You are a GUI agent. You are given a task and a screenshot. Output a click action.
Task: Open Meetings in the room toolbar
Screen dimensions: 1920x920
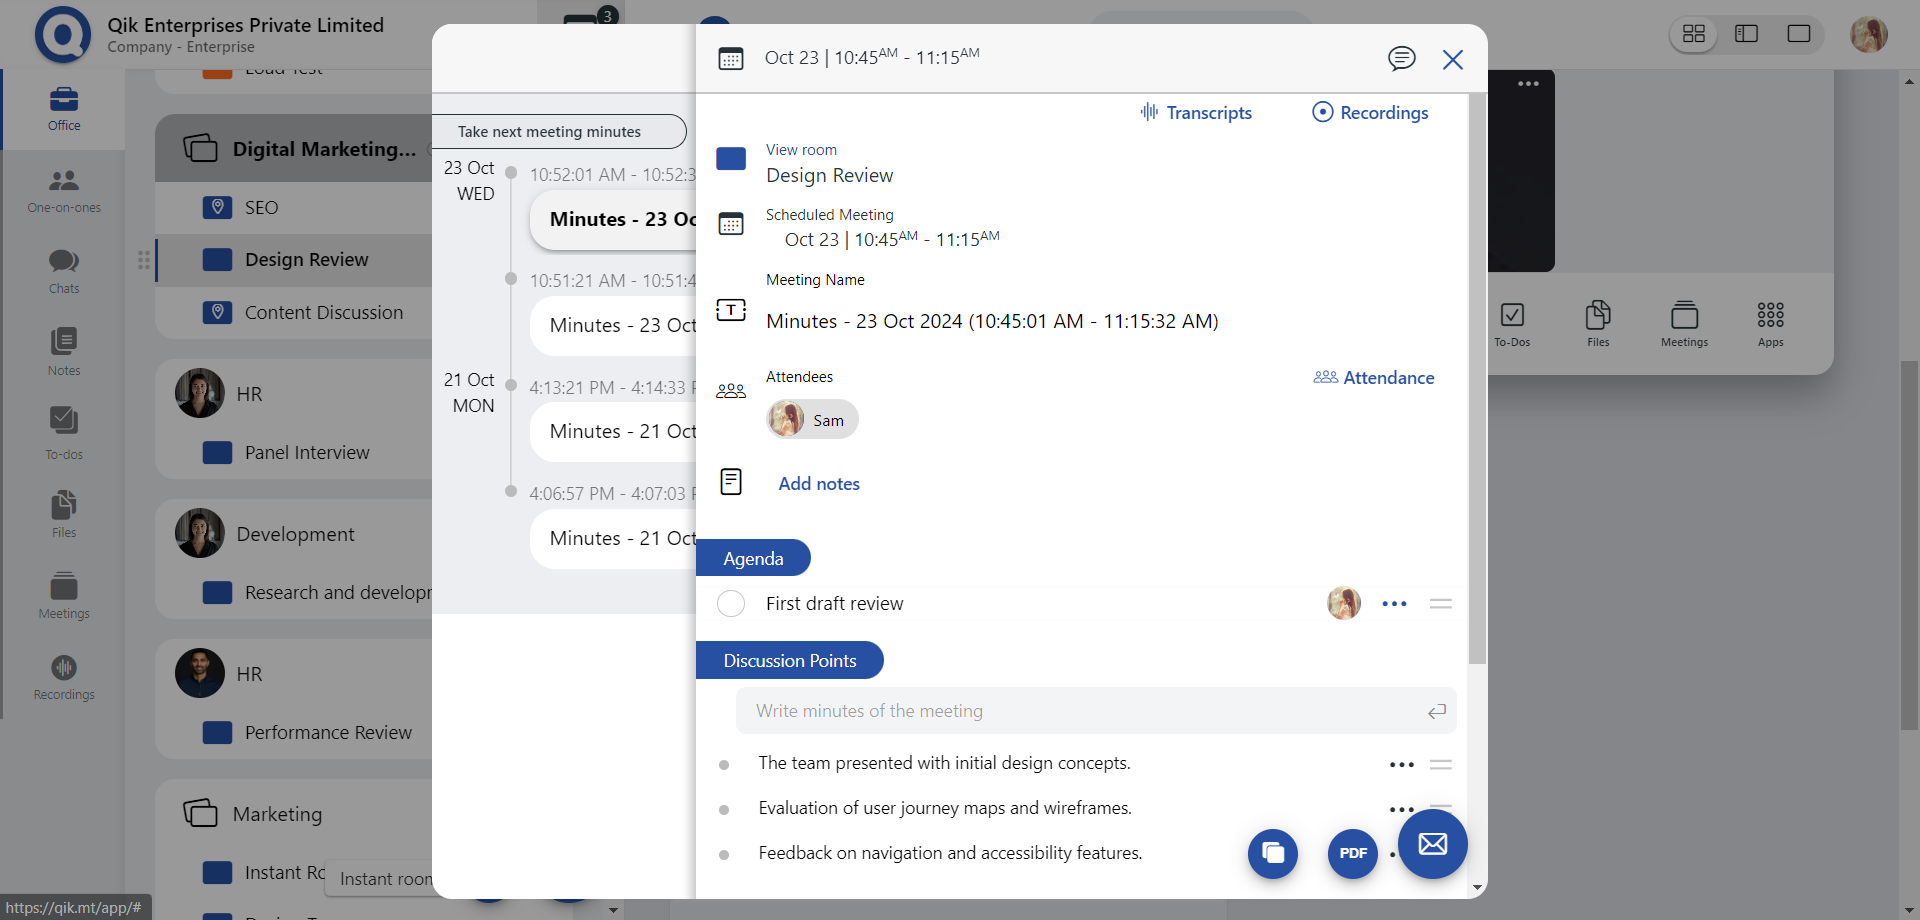click(x=1685, y=324)
